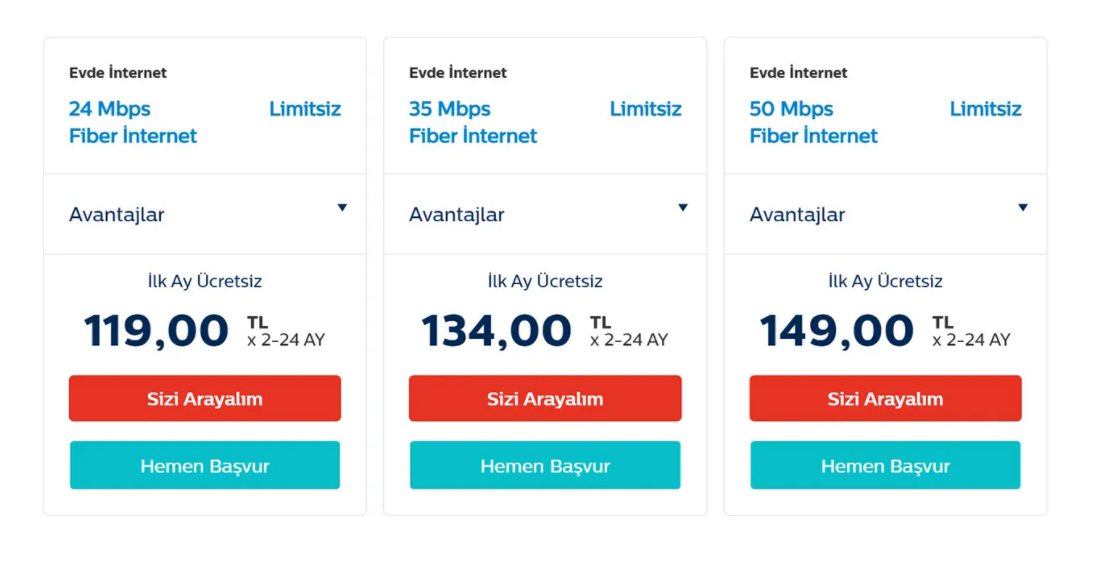Click Sizi Arayalım for the 119,00 TL plan
This screenshot has height=579, width=1113.
[x=205, y=398]
